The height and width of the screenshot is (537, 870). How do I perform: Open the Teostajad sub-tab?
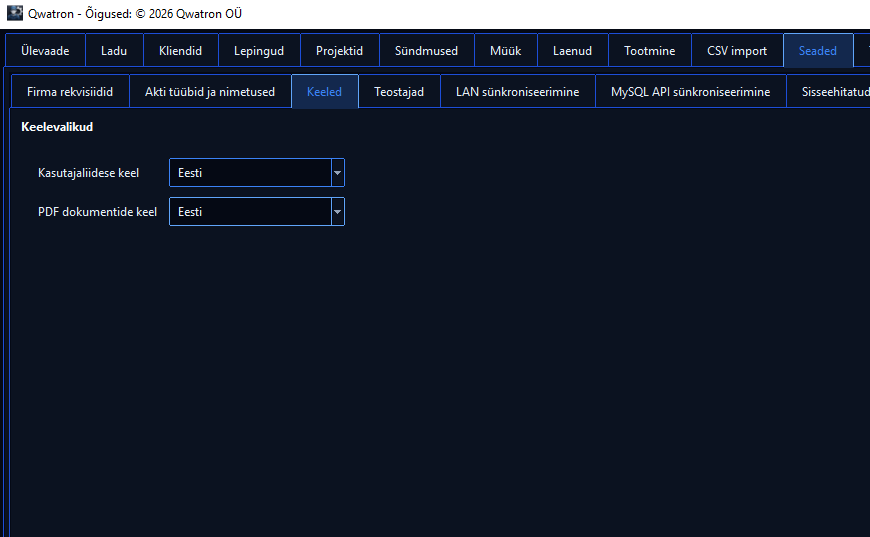tap(399, 92)
